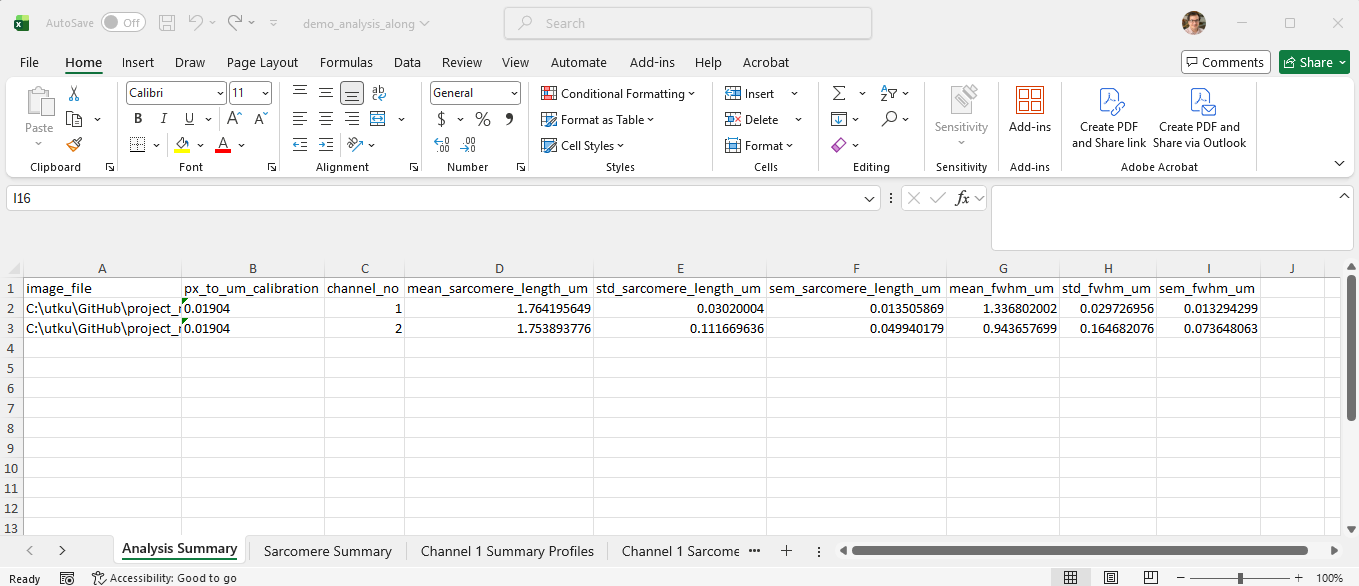Viewport: 1359px width, 586px height.
Task: Switch to Page Layout view icon
Action: (x=1110, y=578)
